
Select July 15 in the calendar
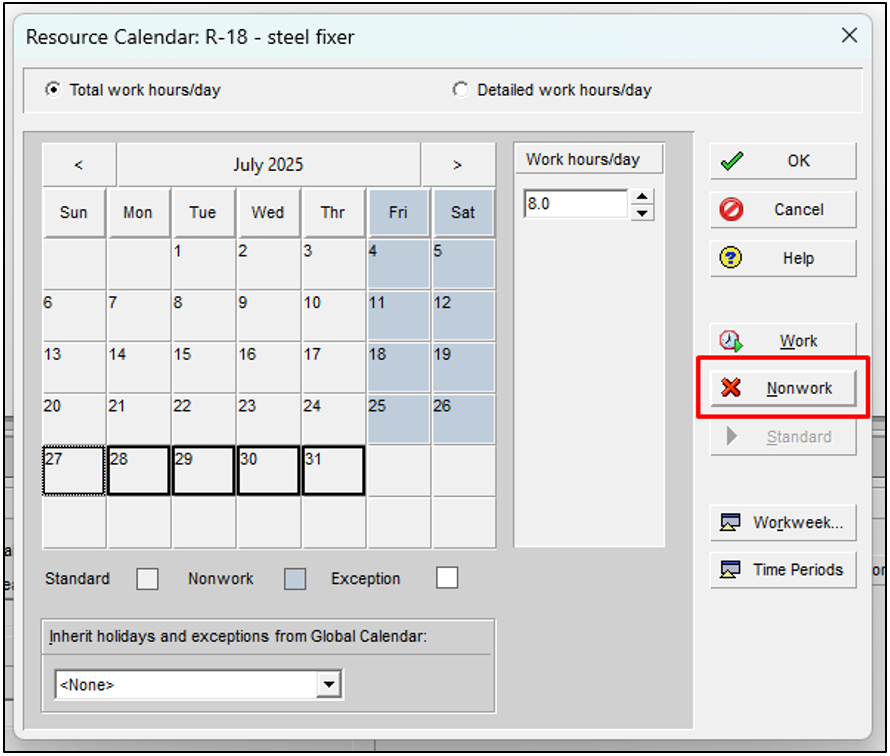pos(202,366)
